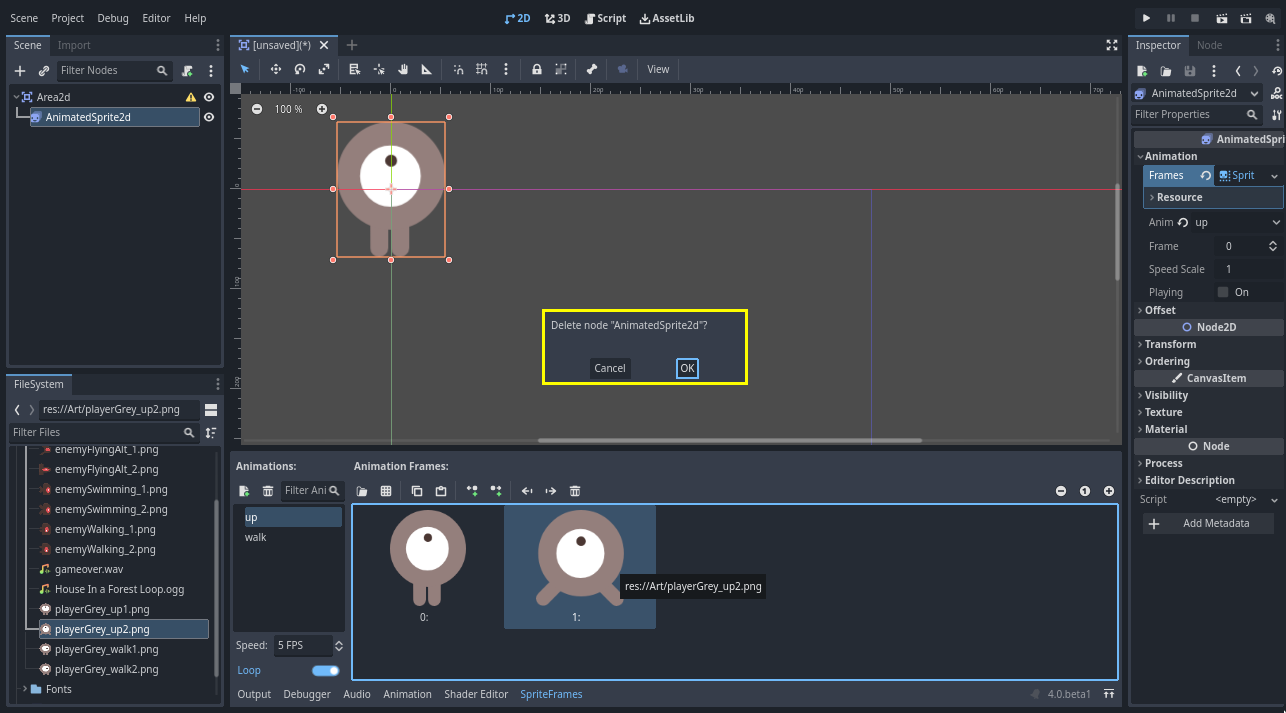Open the Script empty dropdown
Viewport: 1286px width, 713px height.
(x=1244, y=499)
